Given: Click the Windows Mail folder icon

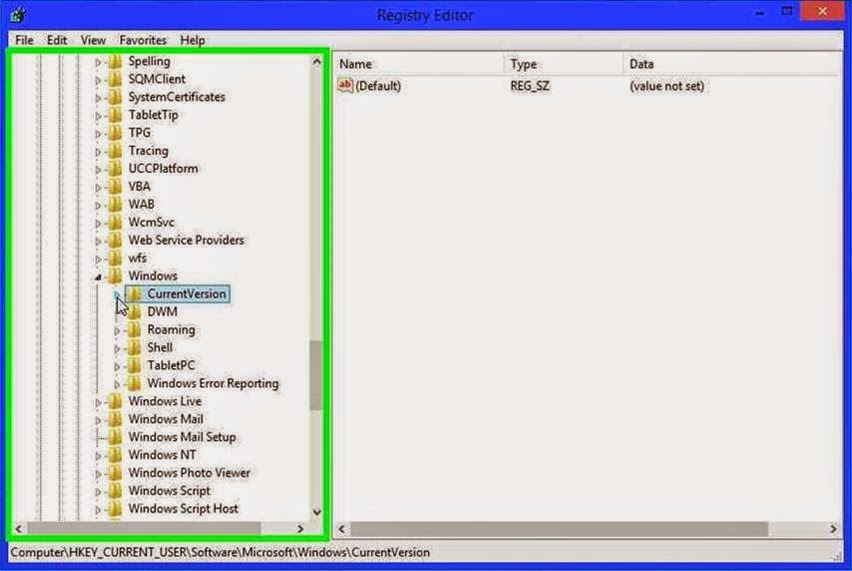Looking at the screenshot, I should [115, 420].
